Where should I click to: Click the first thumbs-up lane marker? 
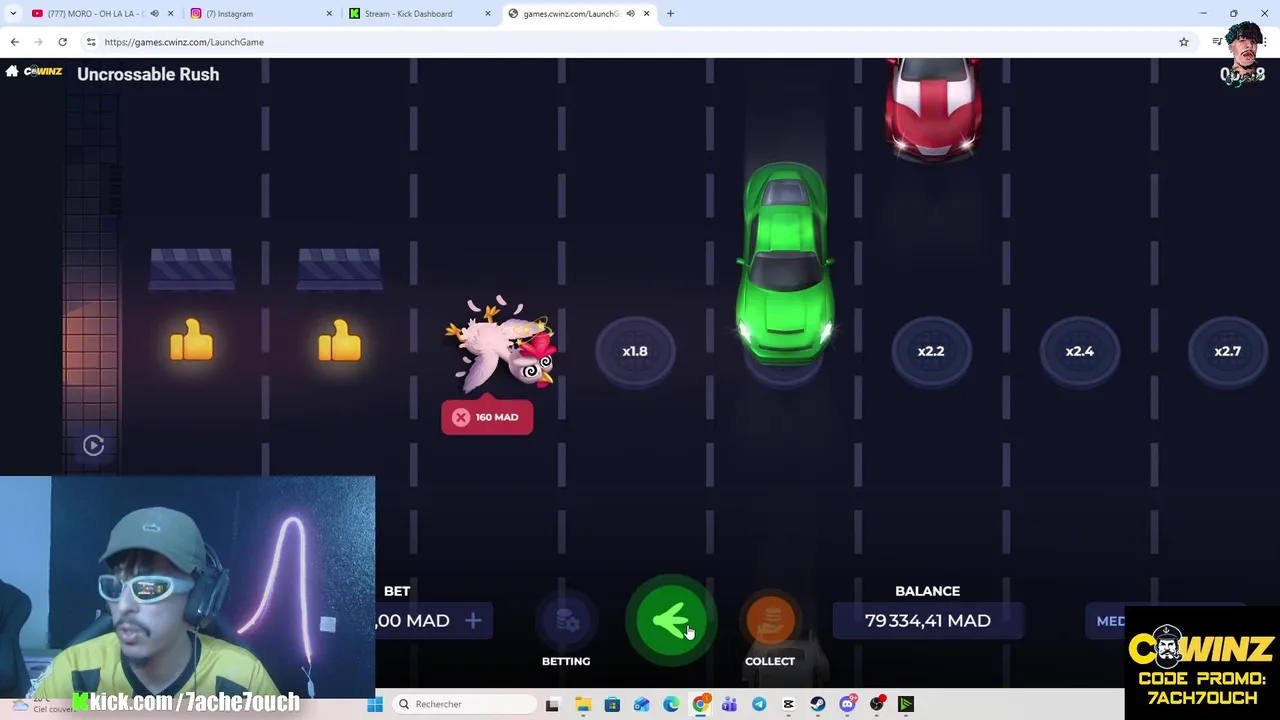(x=191, y=340)
